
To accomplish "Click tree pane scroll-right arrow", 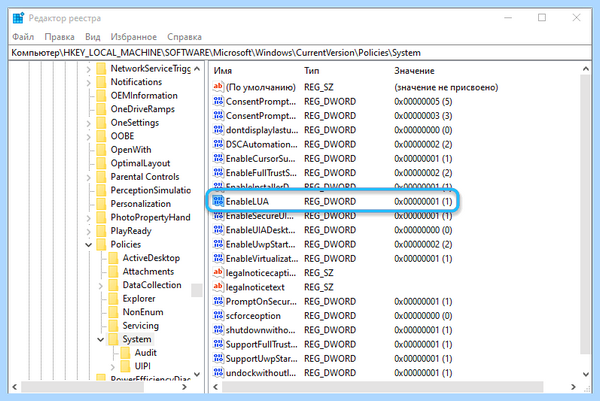I will (x=184, y=387).
